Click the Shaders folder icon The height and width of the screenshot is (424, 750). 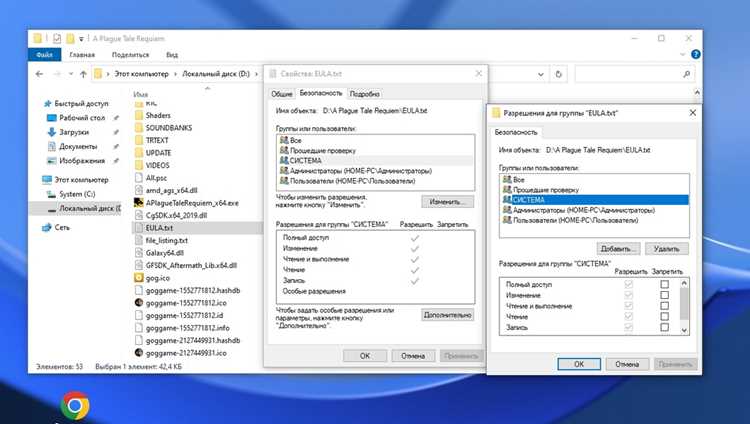[139, 115]
